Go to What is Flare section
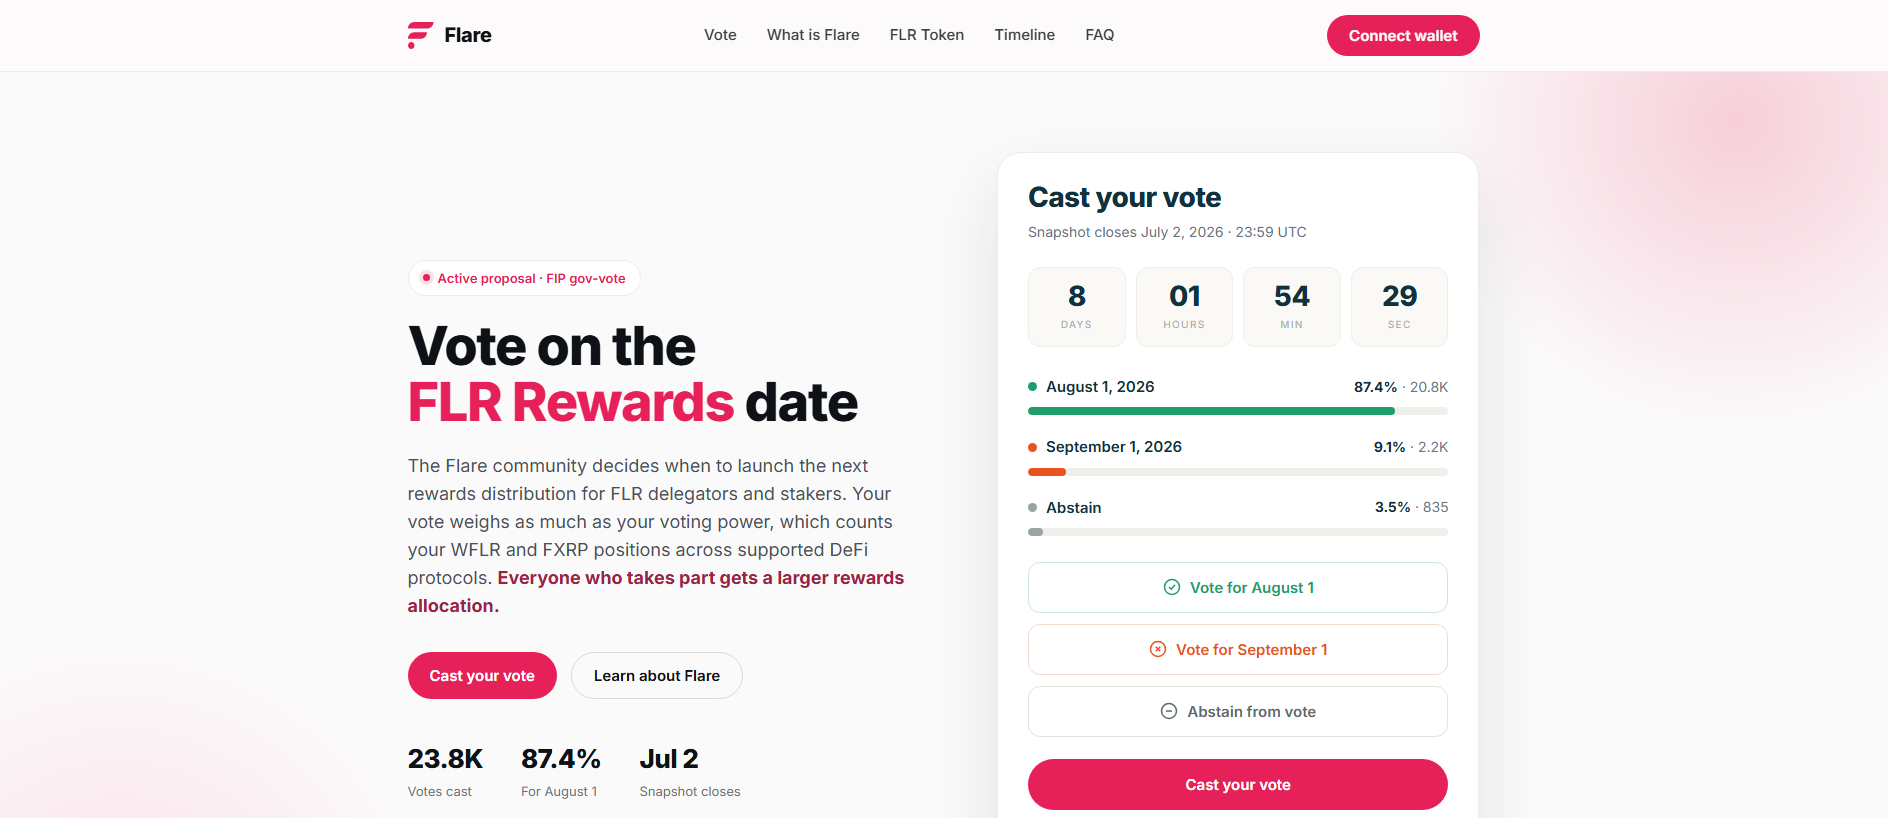Screen dimensions: 1888x818 pyautogui.click(x=813, y=35)
